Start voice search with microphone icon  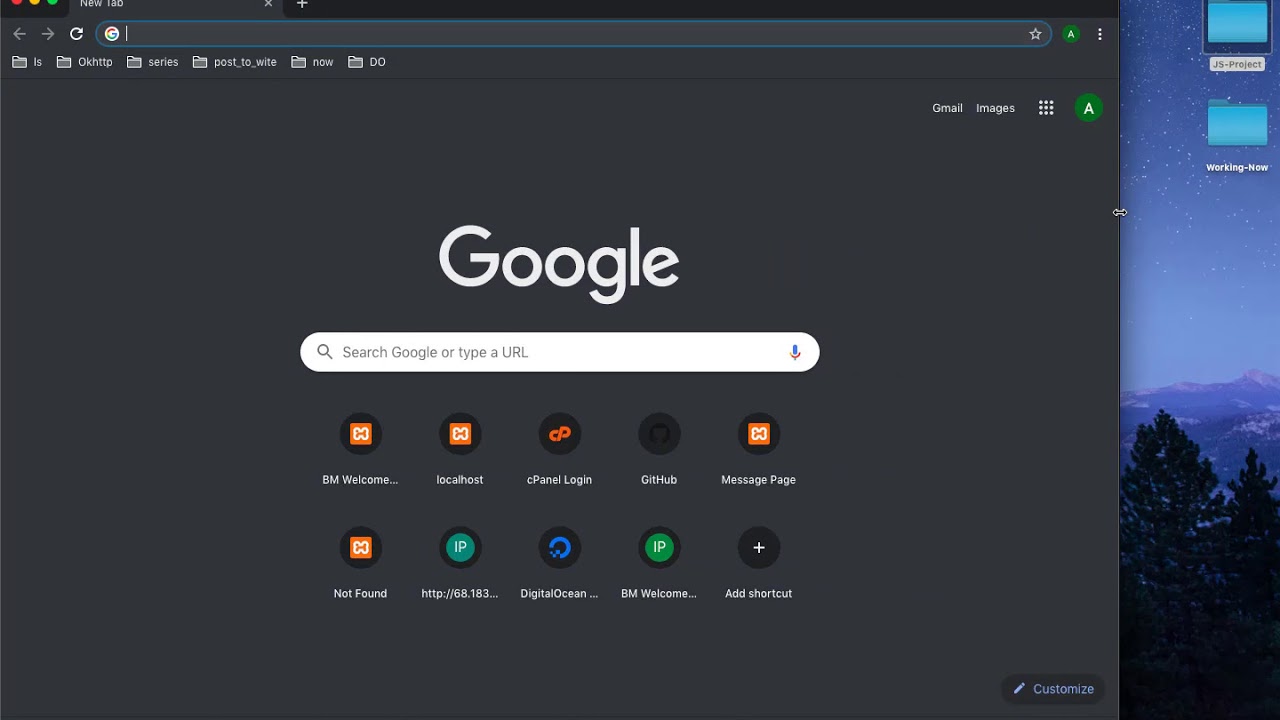click(x=795, y=352)
